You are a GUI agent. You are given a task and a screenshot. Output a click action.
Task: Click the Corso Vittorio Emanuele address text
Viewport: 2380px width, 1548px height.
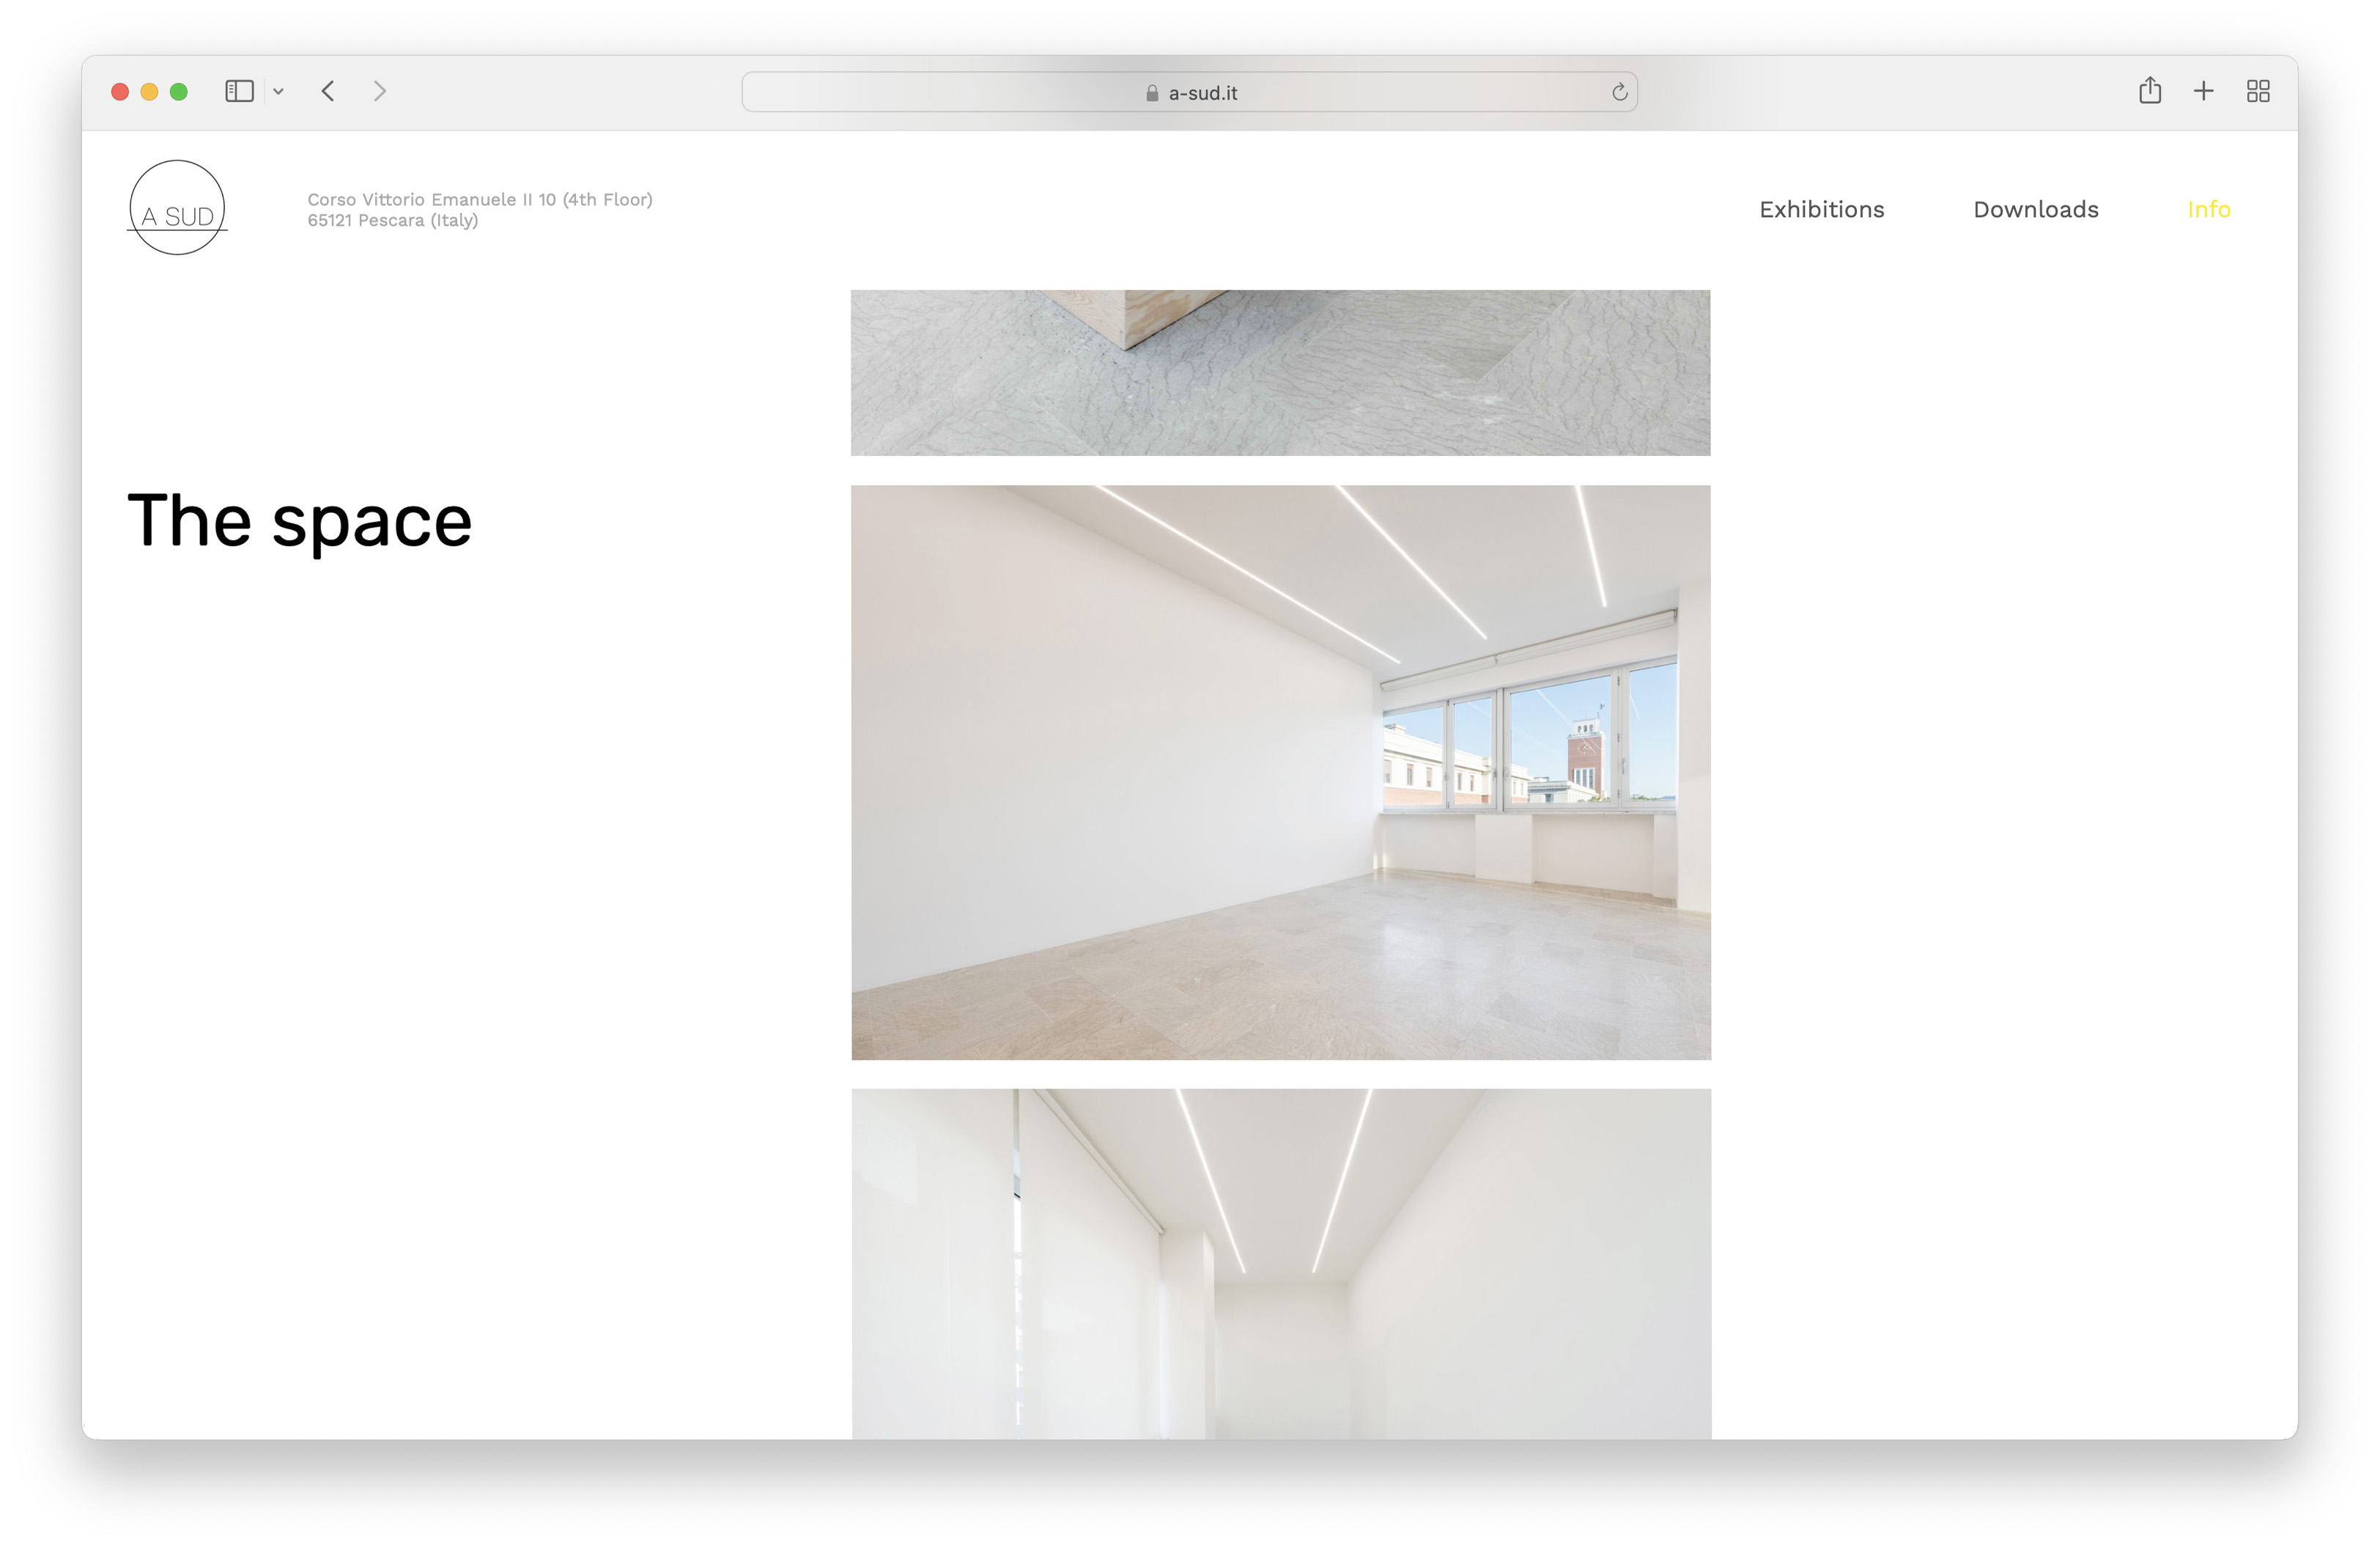(x=480, y=199)
